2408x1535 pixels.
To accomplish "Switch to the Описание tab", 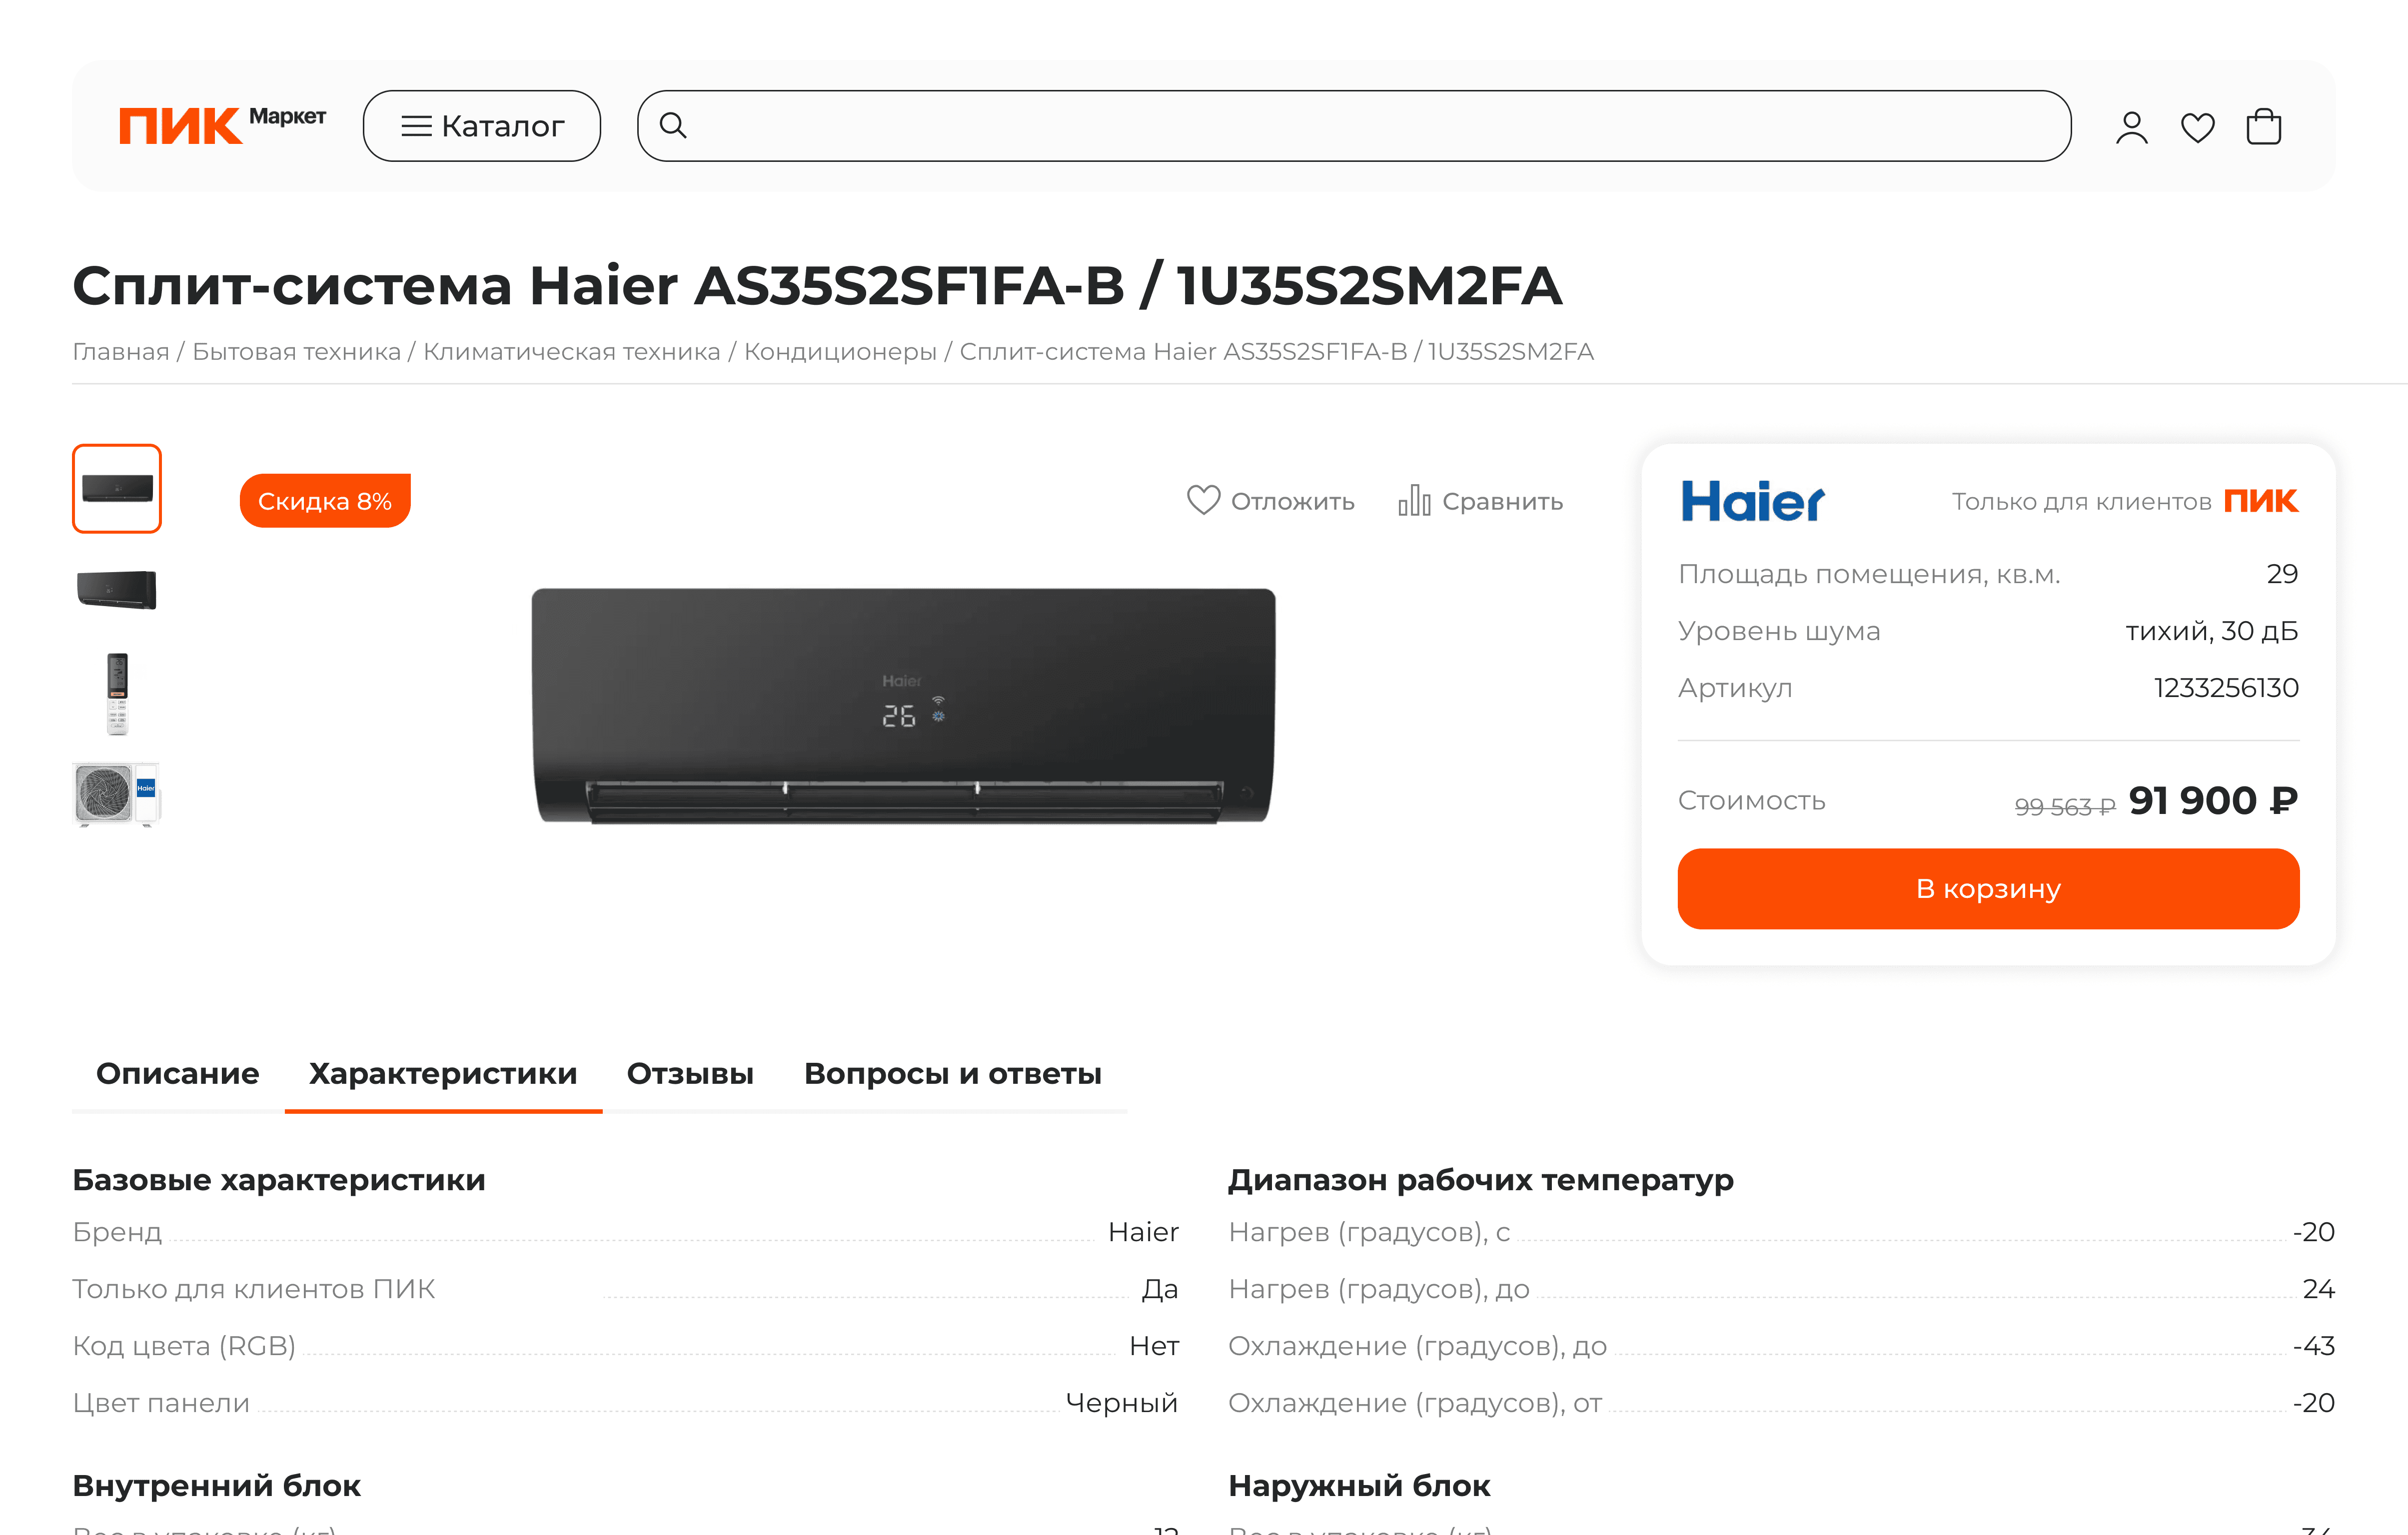I will [x=178, y=1074].
